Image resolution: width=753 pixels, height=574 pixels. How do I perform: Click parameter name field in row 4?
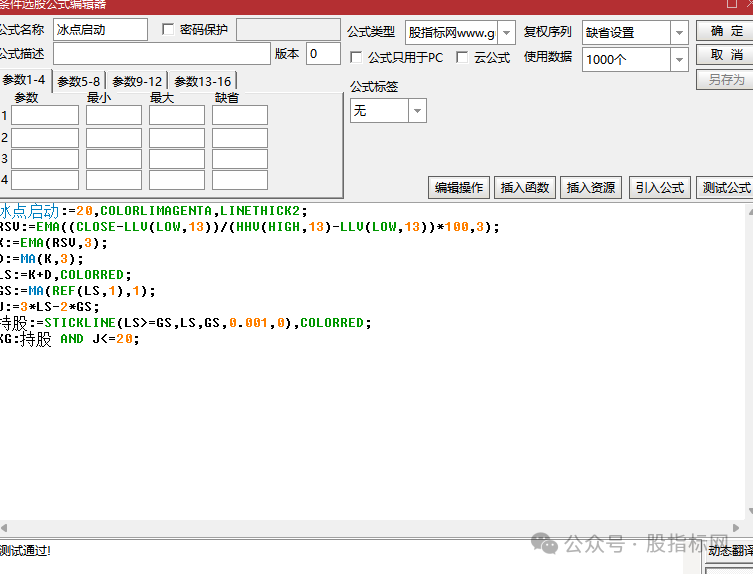click(45, 180)
